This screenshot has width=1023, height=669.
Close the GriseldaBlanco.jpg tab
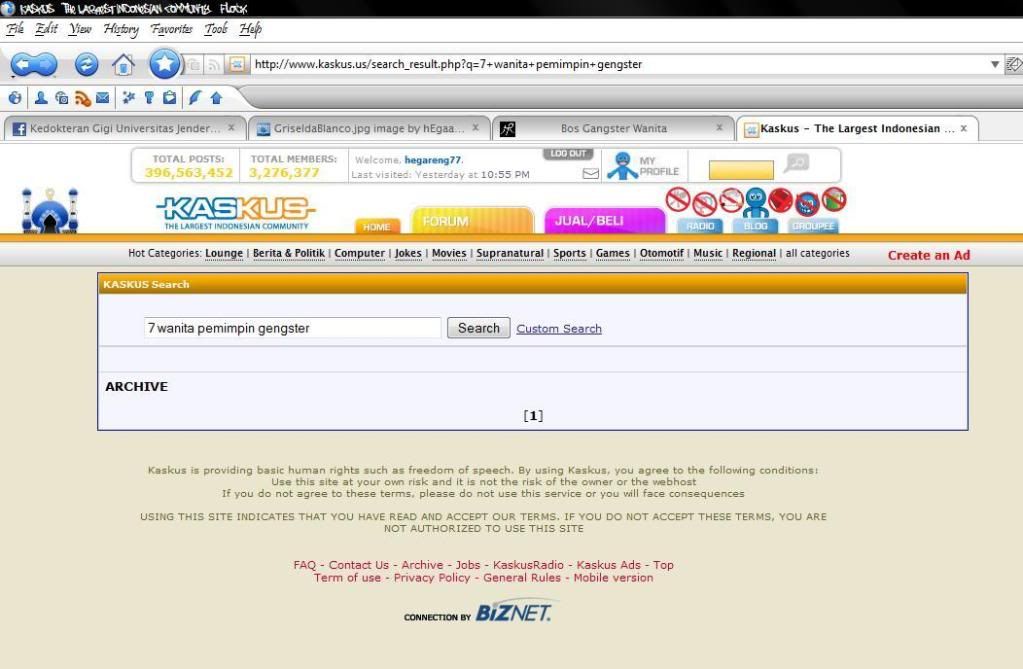(x=476, y=128)
